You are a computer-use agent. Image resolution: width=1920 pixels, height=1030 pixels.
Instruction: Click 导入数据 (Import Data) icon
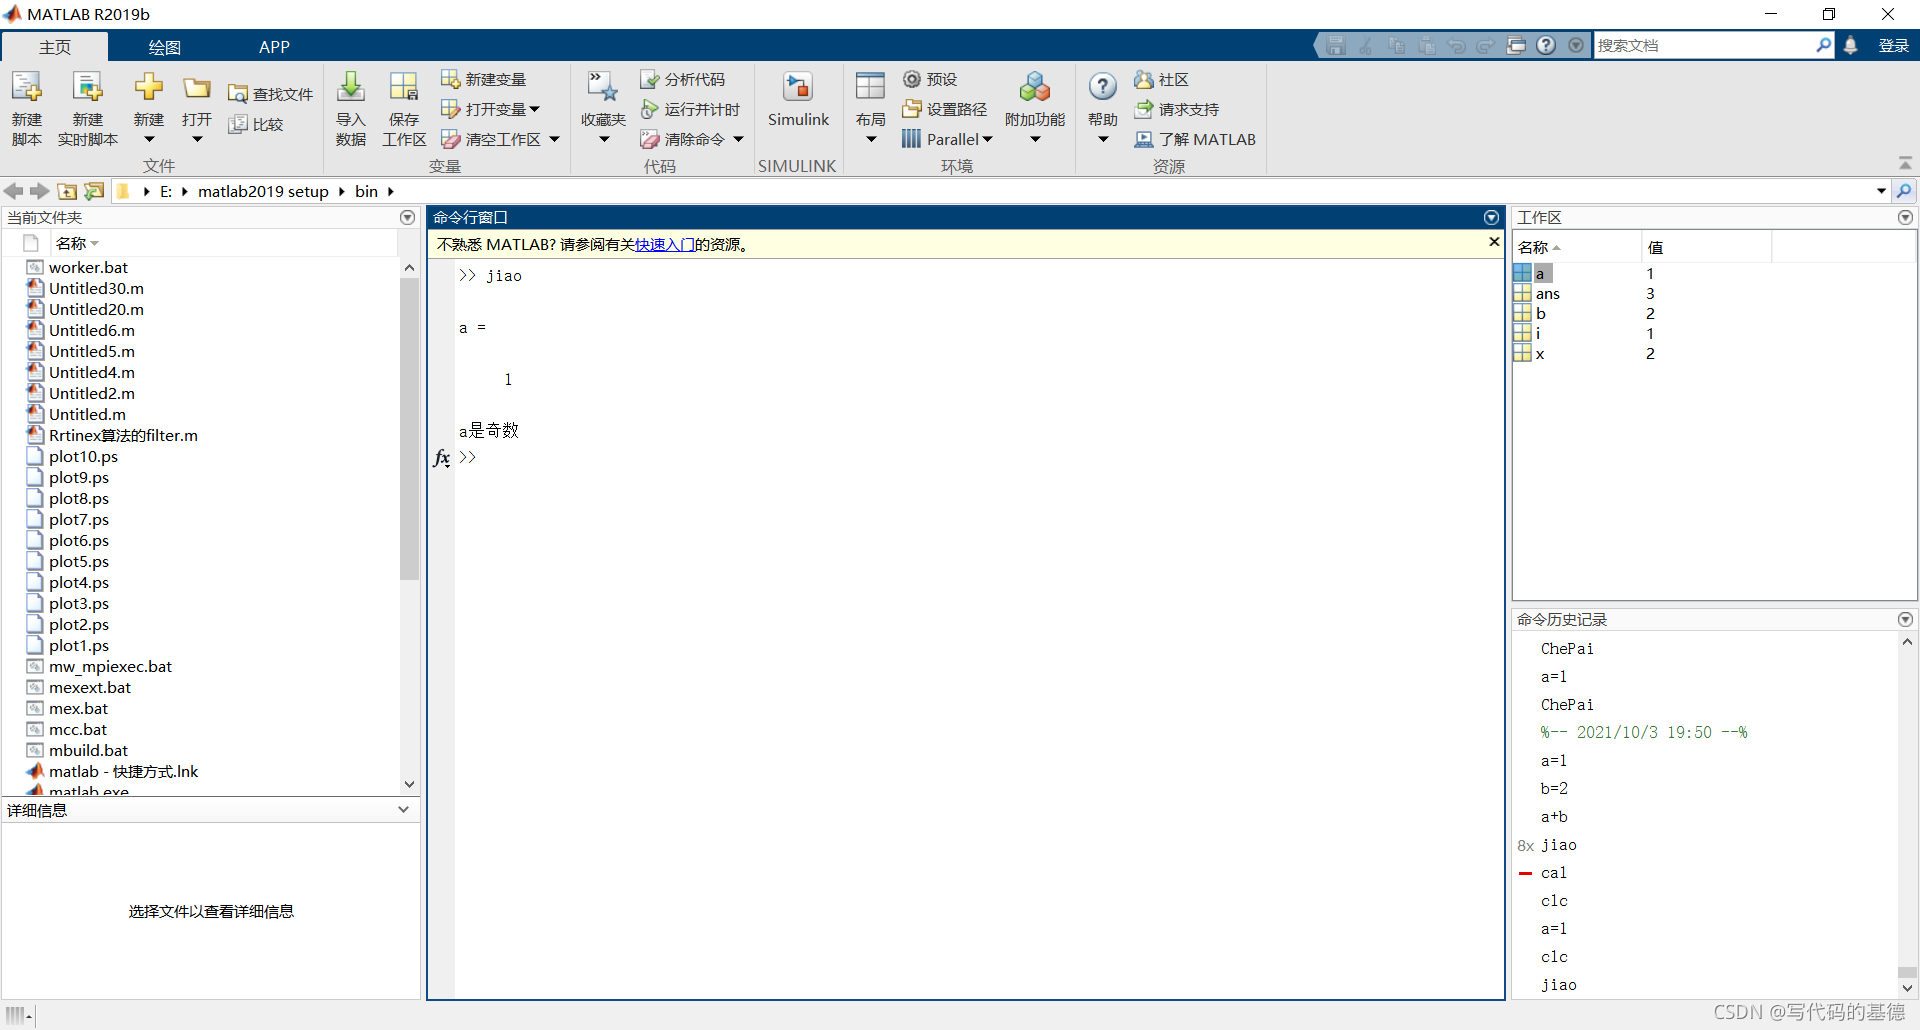coord(350,88)
